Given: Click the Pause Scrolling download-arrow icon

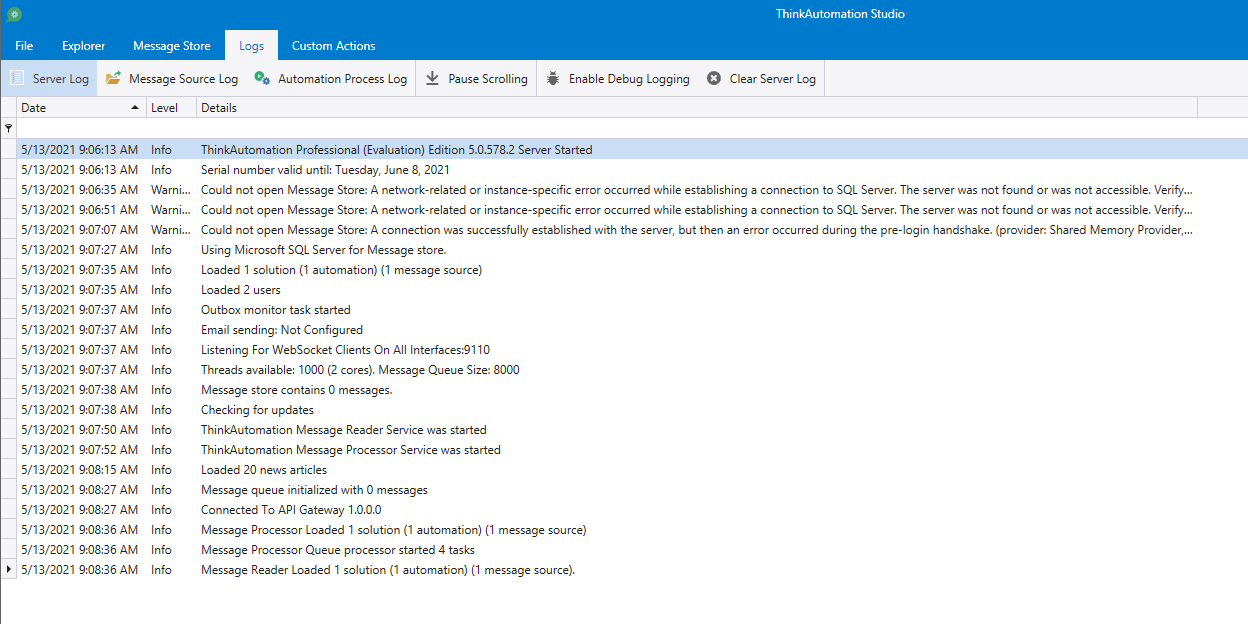Looking at the screenshot, I should click(x=433, y=78).
